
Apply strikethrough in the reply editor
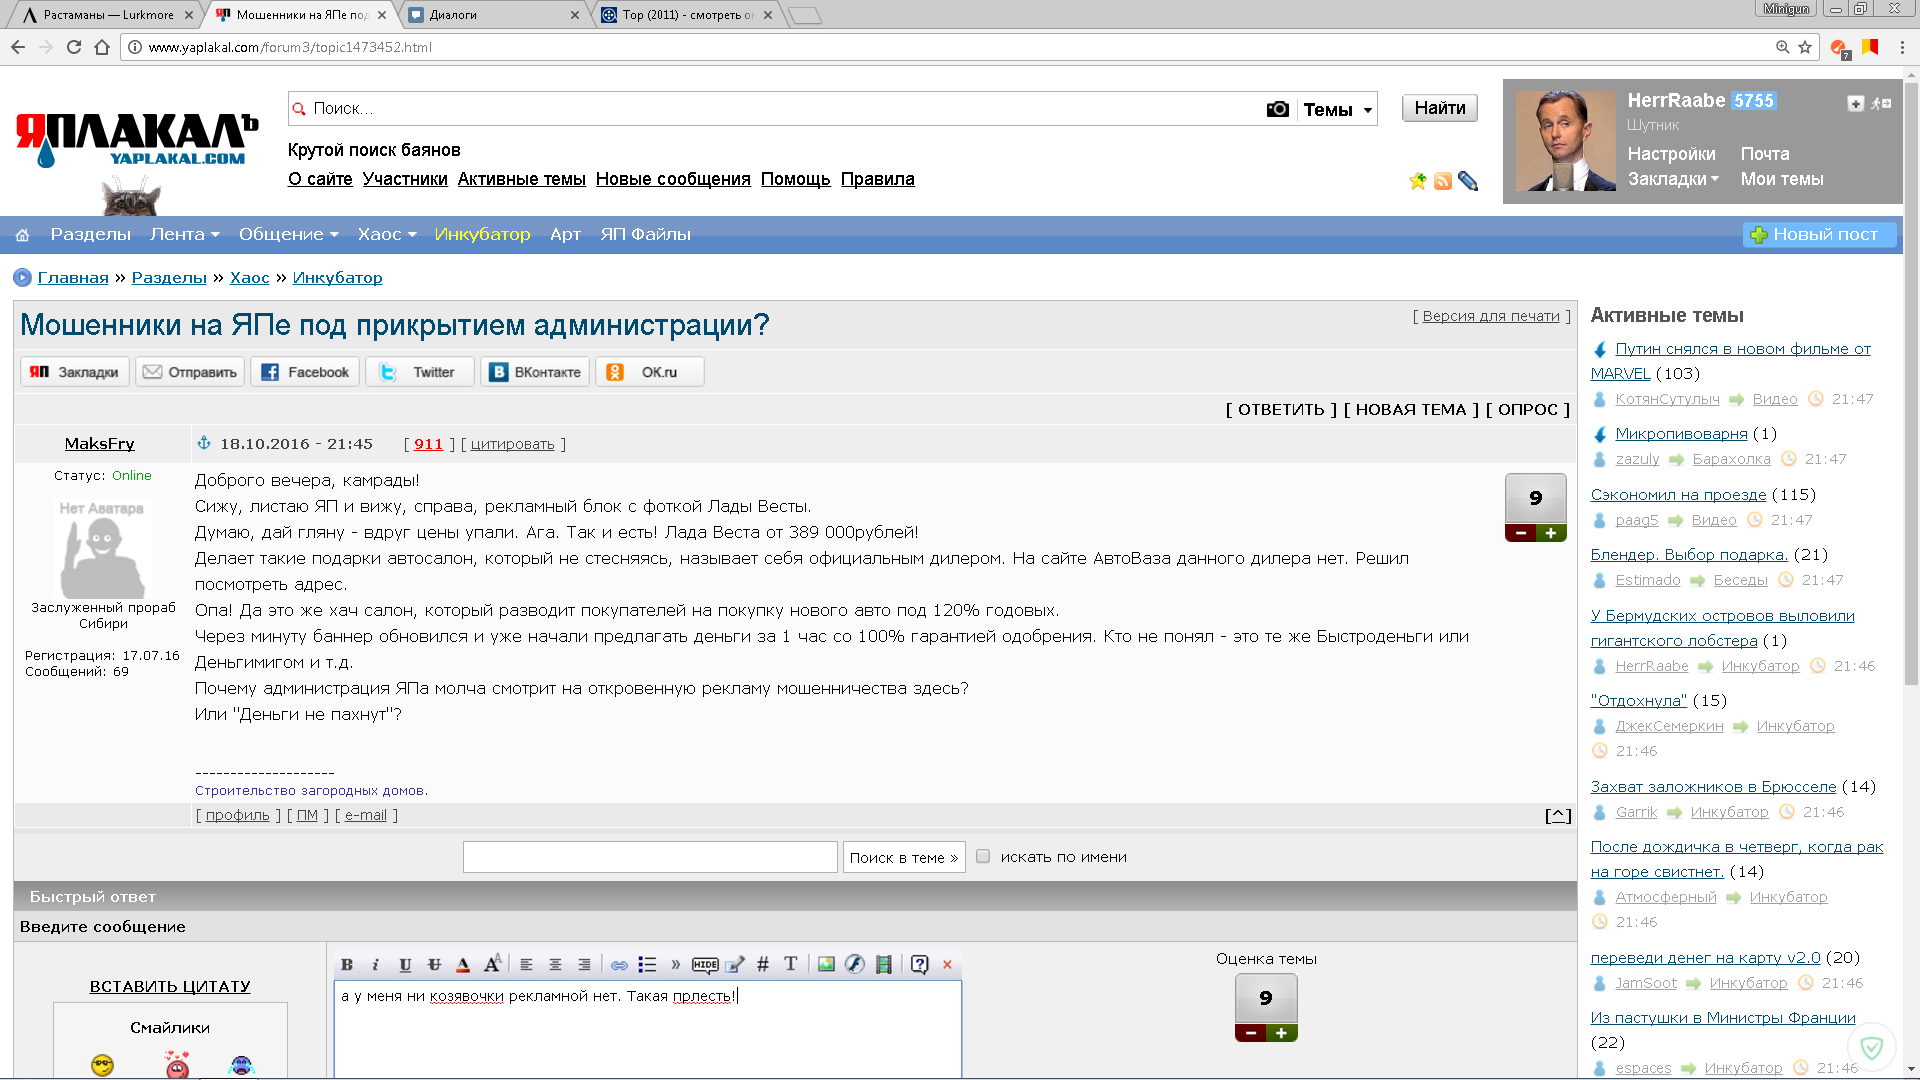[x=434, y=965]
